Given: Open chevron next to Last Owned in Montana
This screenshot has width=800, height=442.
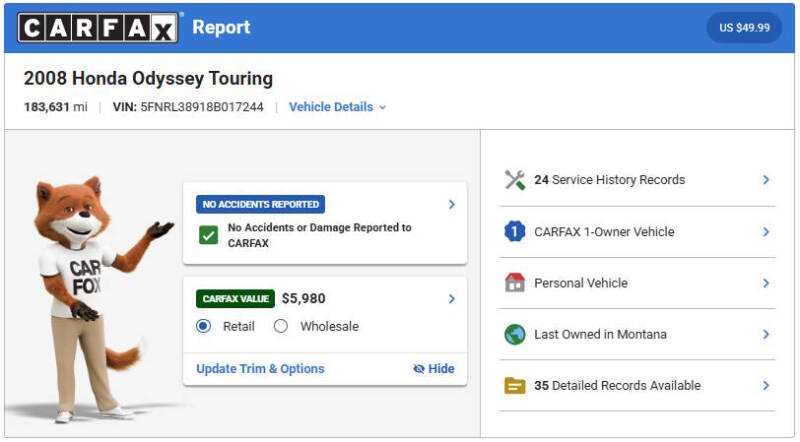Looking at the screenshot, I should pos(766,334).
